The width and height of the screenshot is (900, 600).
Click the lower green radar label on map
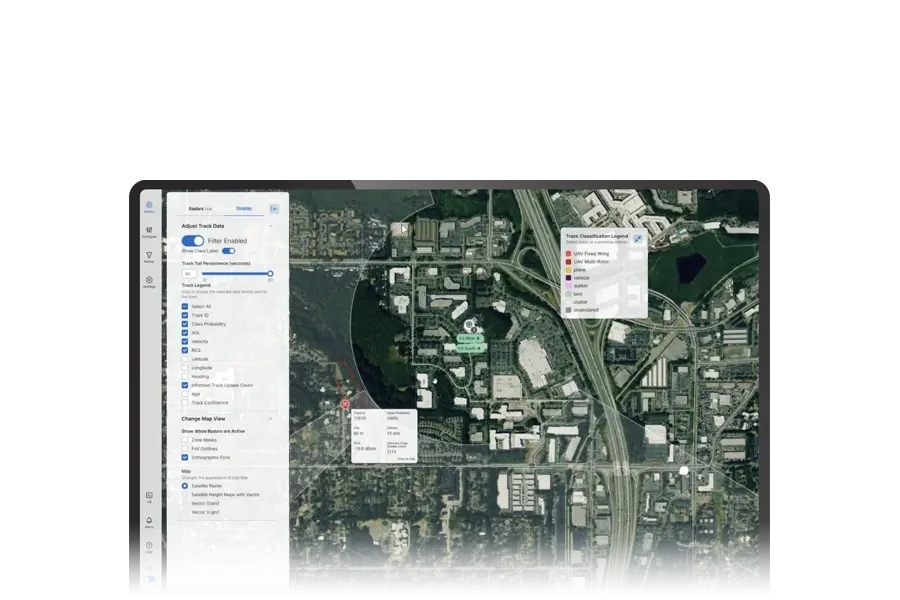click(x=471, y=348)
